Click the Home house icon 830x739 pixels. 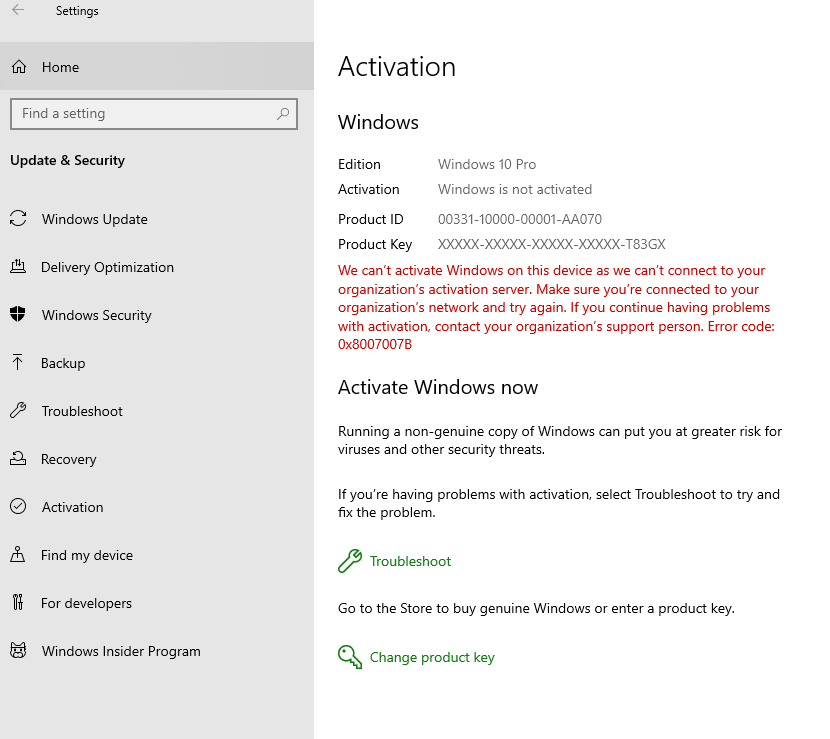coord(19,67)
